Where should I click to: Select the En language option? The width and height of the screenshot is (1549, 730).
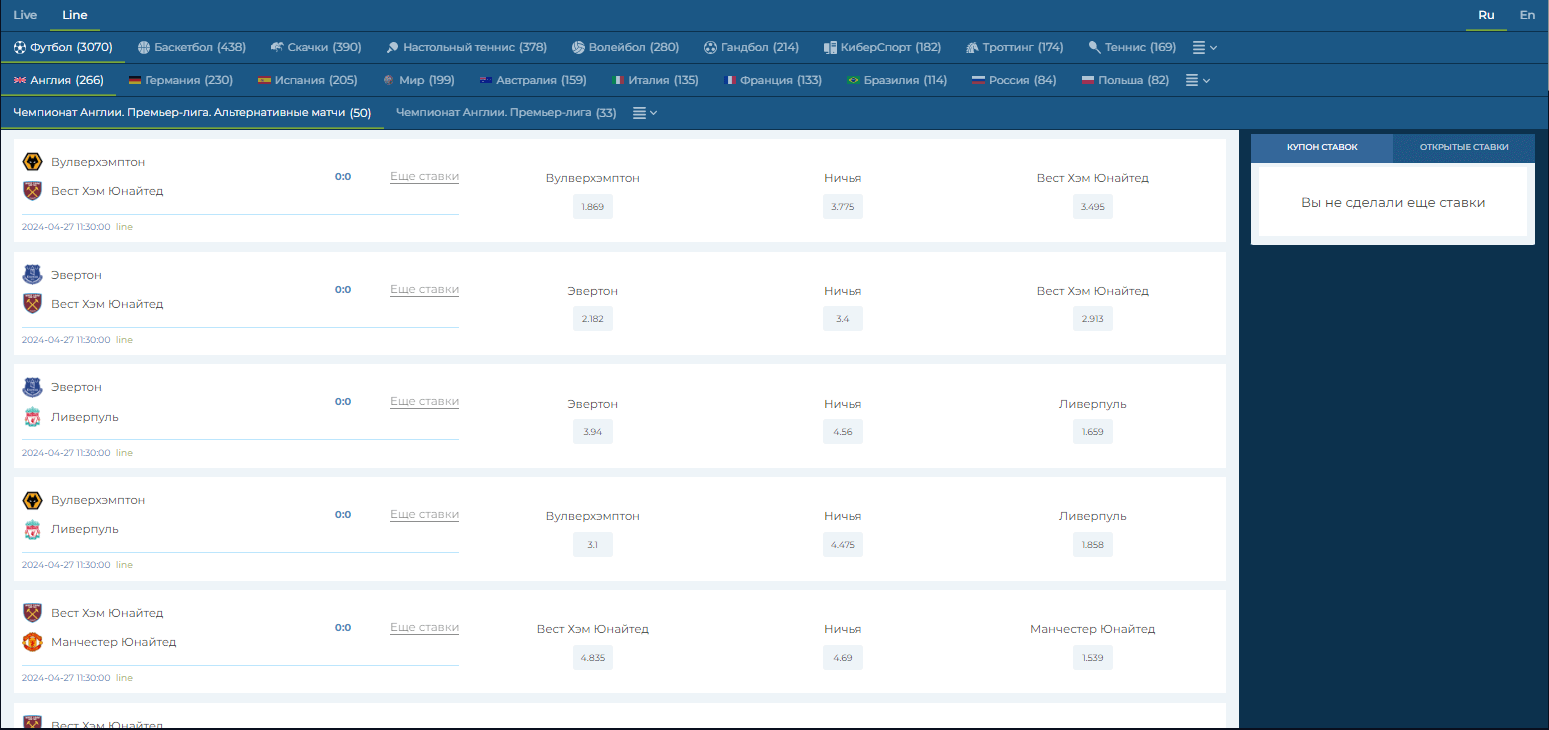coord(1527,15)
